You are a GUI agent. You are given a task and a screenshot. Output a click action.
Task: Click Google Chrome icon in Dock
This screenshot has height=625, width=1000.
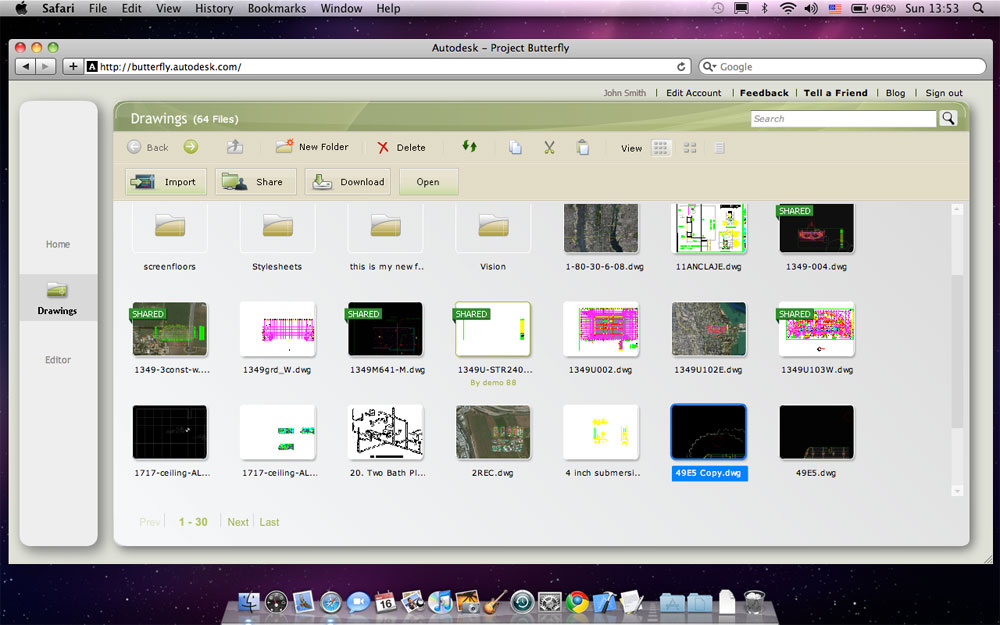point(577,601)
